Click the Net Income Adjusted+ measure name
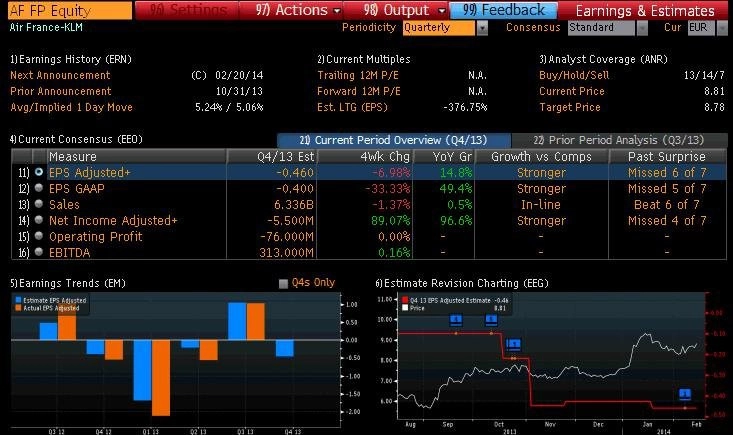The width and height of the screenshot is (733, 435). 113,221
